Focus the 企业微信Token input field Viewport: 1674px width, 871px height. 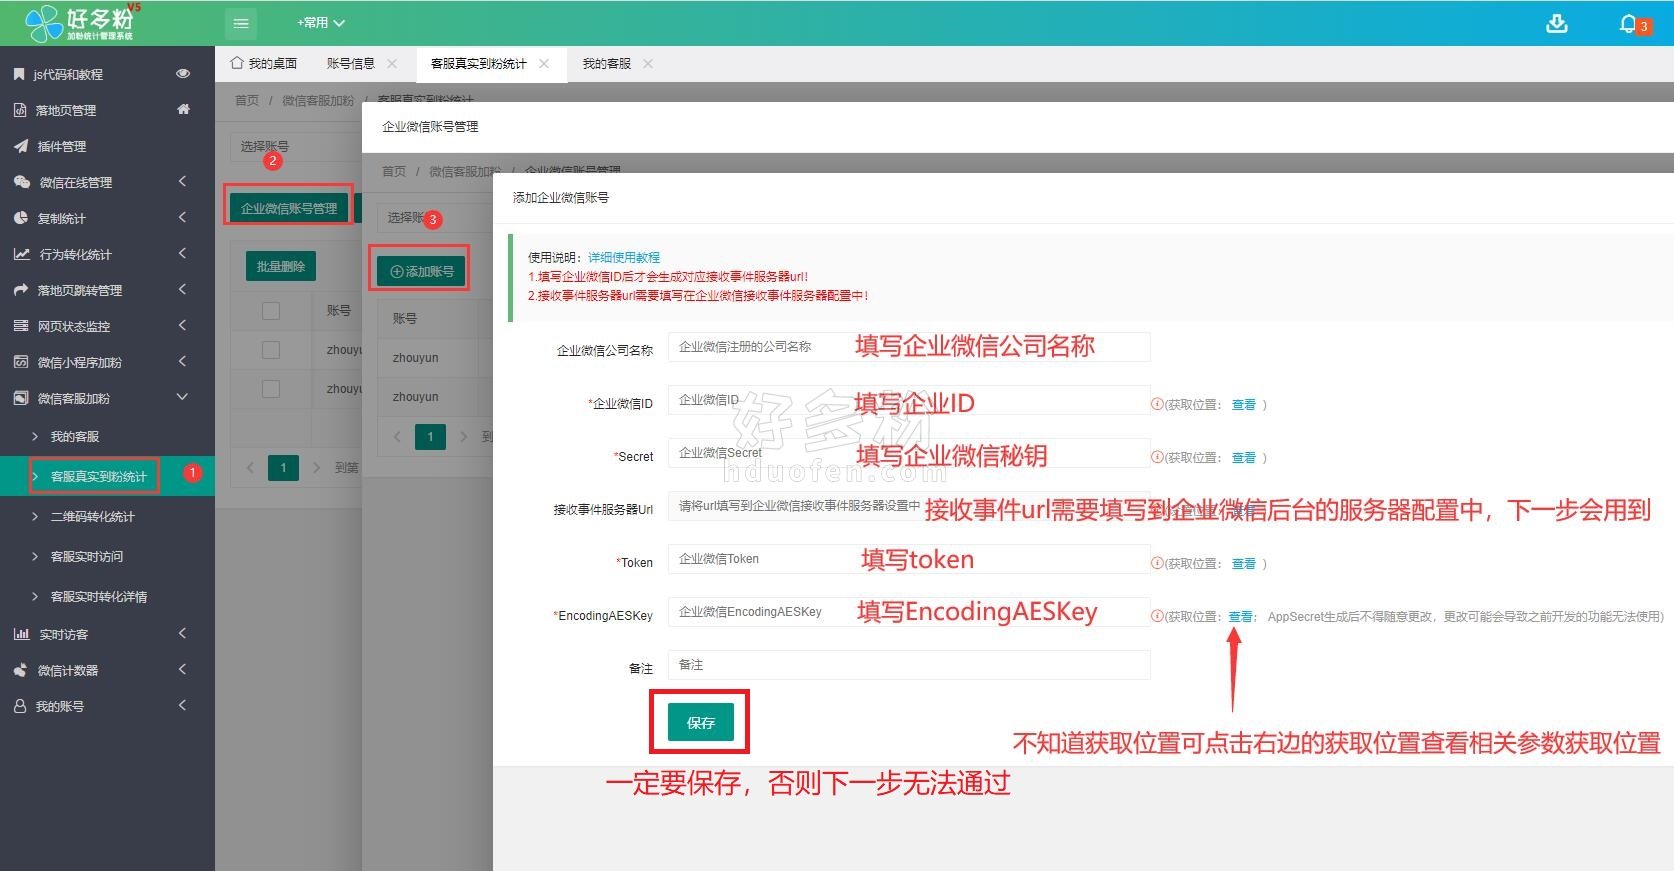909,559
